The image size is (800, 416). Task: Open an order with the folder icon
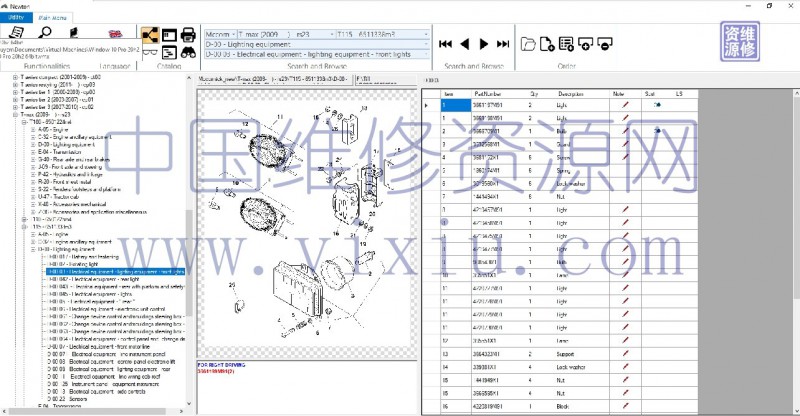tap(528, 44)
